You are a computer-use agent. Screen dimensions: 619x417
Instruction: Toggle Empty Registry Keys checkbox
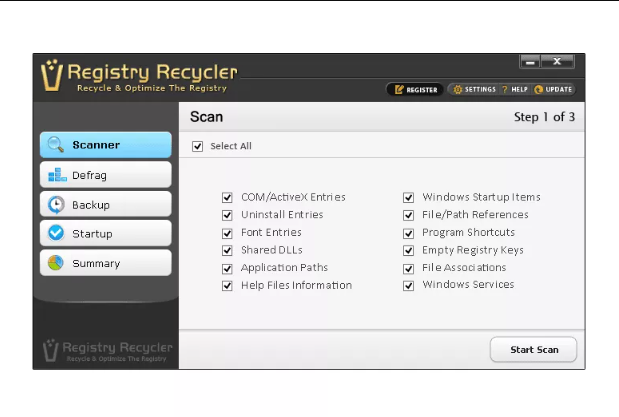tap(409, 250)
